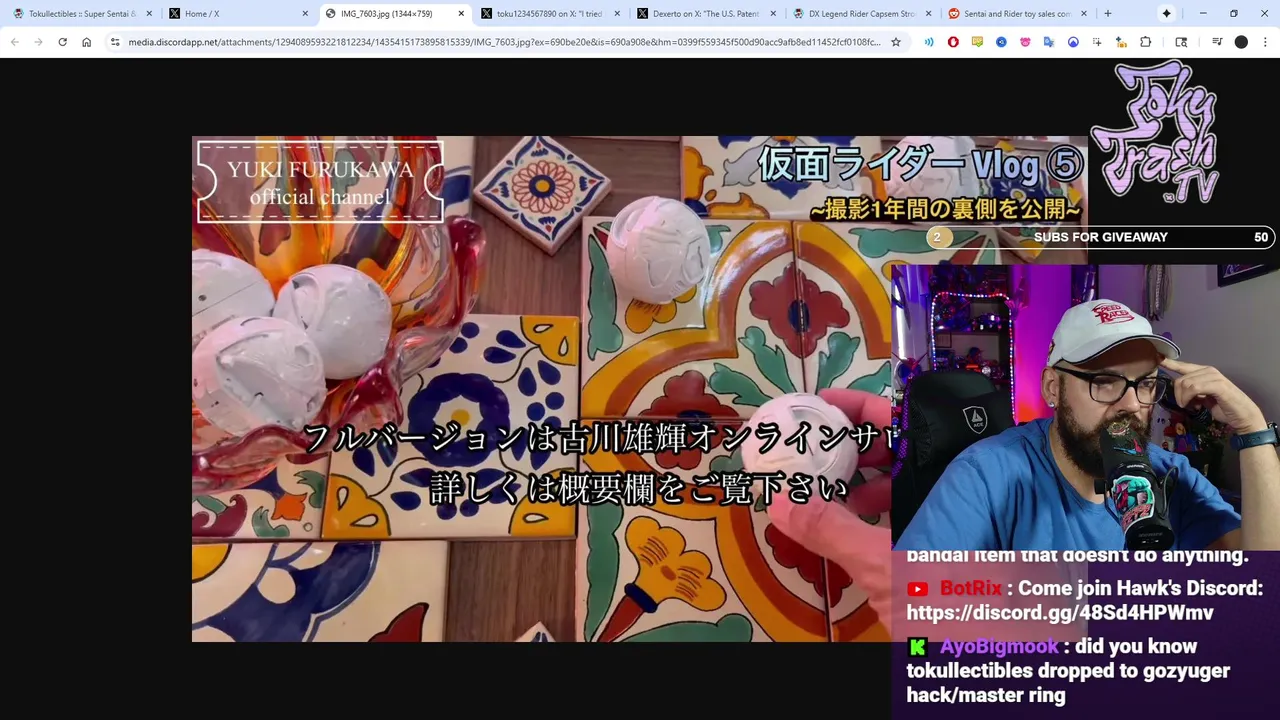The image size is (1280, 720).
Task: Click the BotRix username in chat
Action: pos(971,589)
